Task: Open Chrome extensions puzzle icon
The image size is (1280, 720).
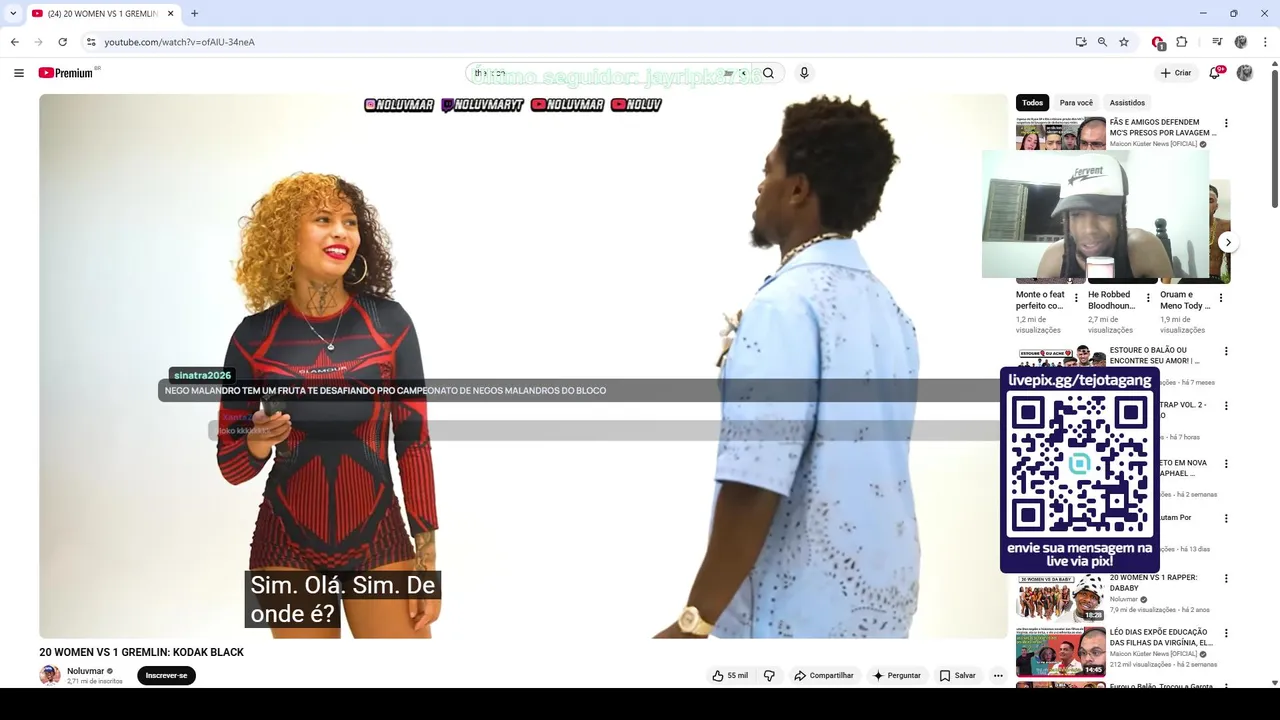Action: [1181, 42]
